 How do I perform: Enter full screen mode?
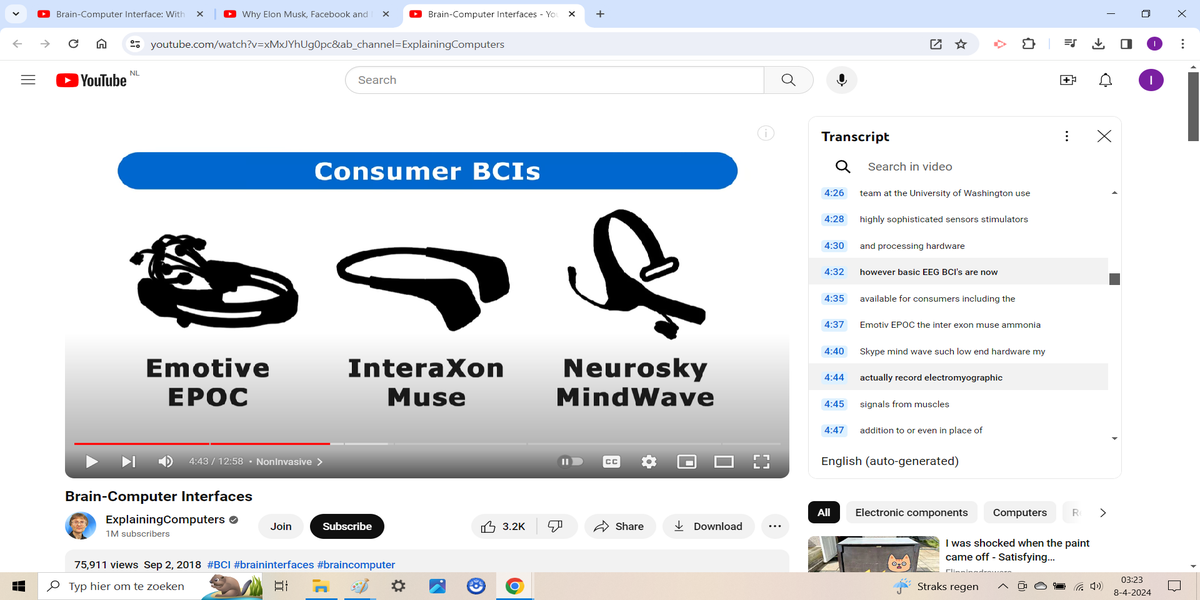pyautogui.click(x=761, y=461)
